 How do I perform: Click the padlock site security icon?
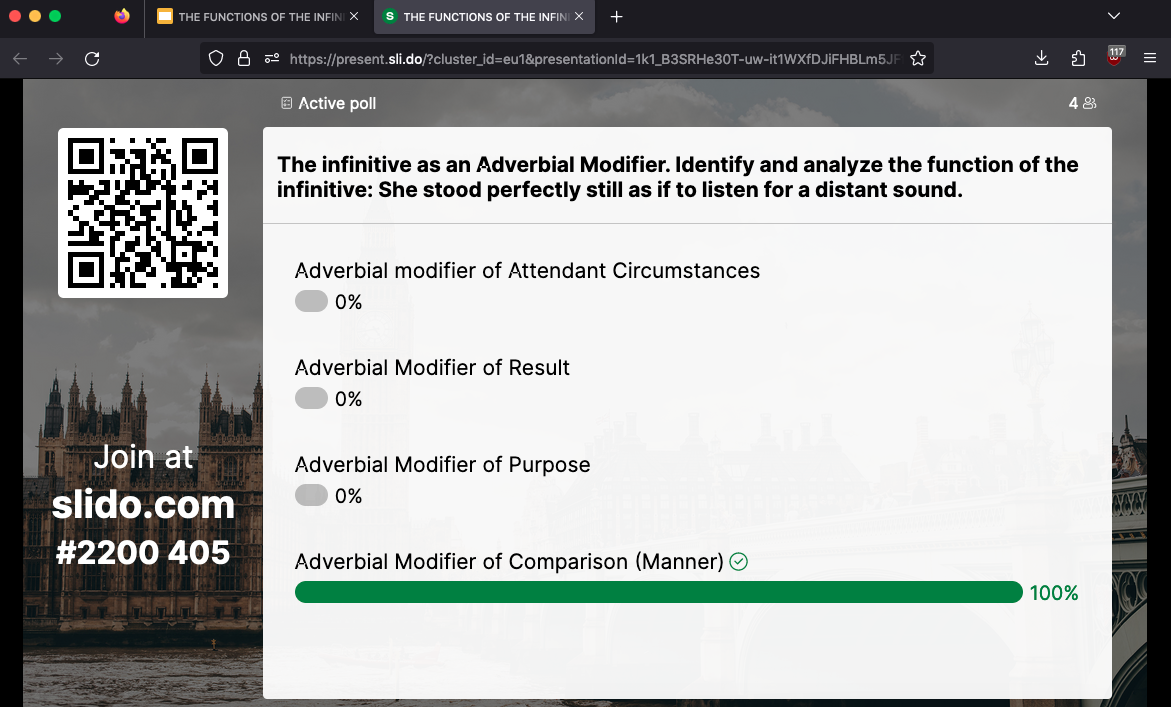click(x=243, y=59)
